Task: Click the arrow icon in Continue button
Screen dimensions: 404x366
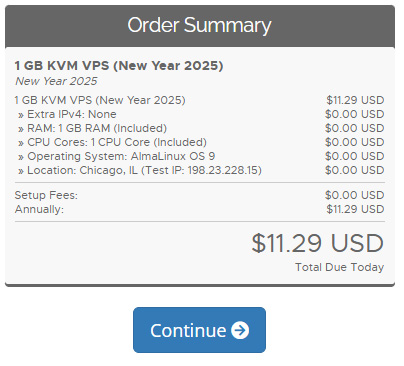Action: click(240, 330)
